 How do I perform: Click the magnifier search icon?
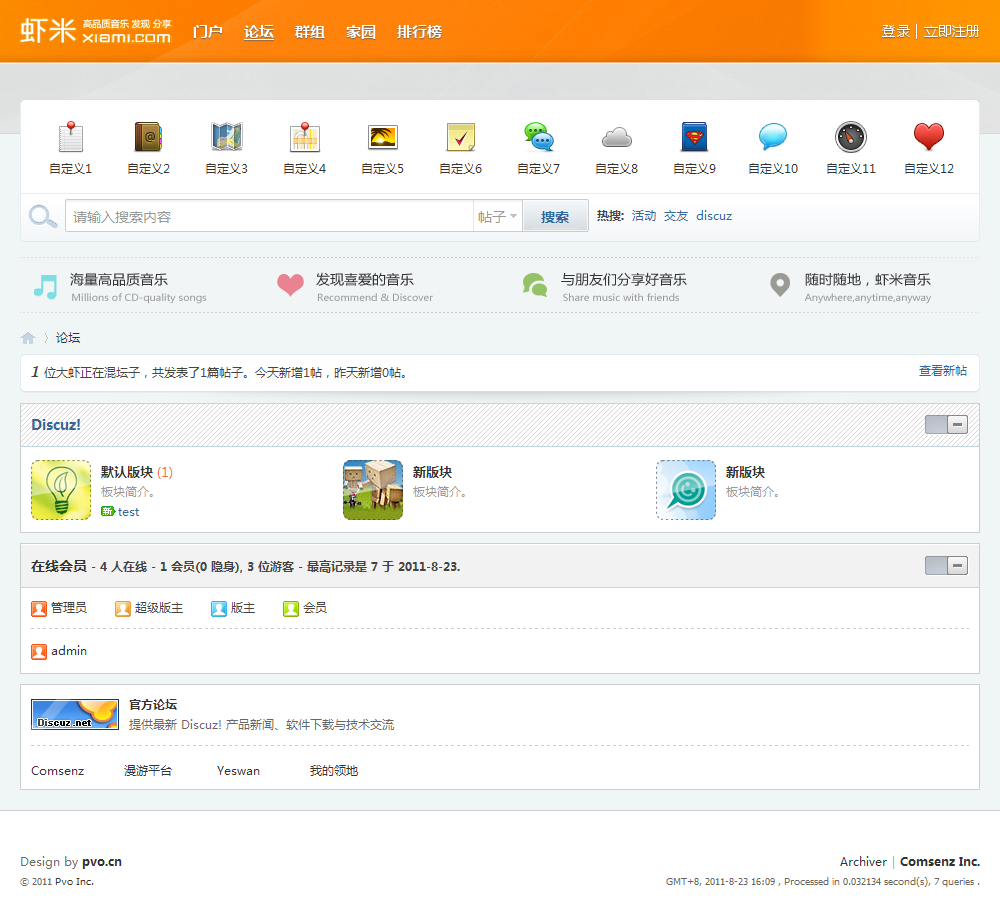(x=43, y=217)
